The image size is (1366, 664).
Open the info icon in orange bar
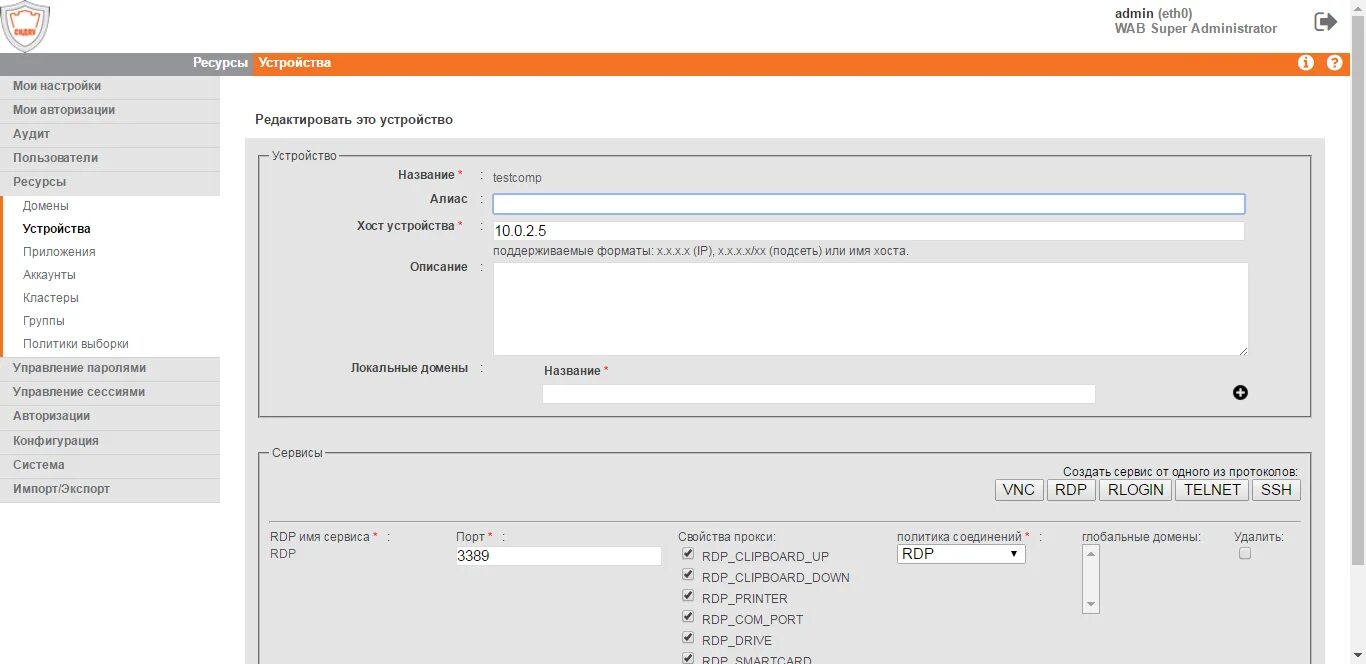1306,63
